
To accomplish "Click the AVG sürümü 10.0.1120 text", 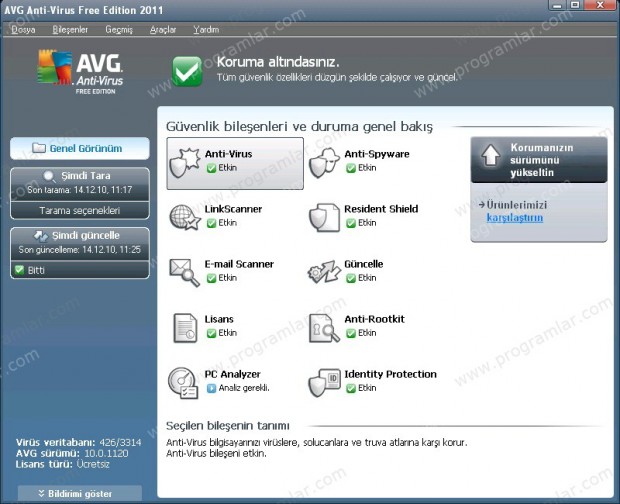I will pos(72,453).
